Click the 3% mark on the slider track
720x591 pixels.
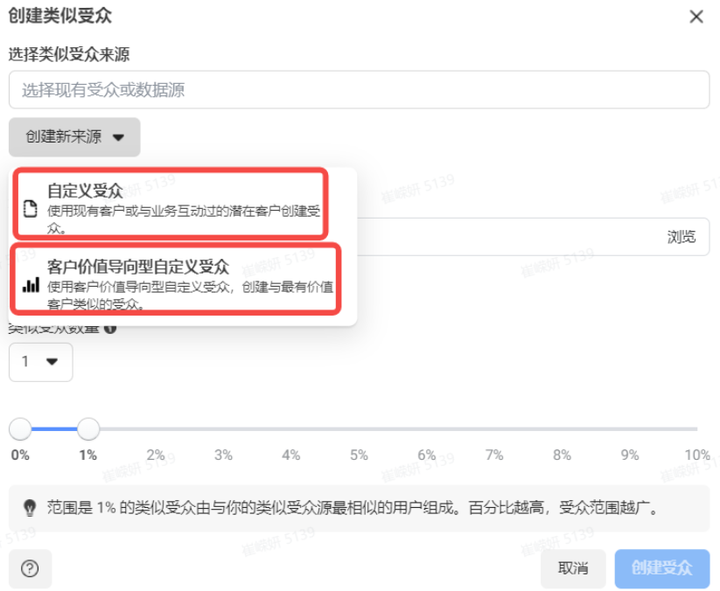[223, 430]
